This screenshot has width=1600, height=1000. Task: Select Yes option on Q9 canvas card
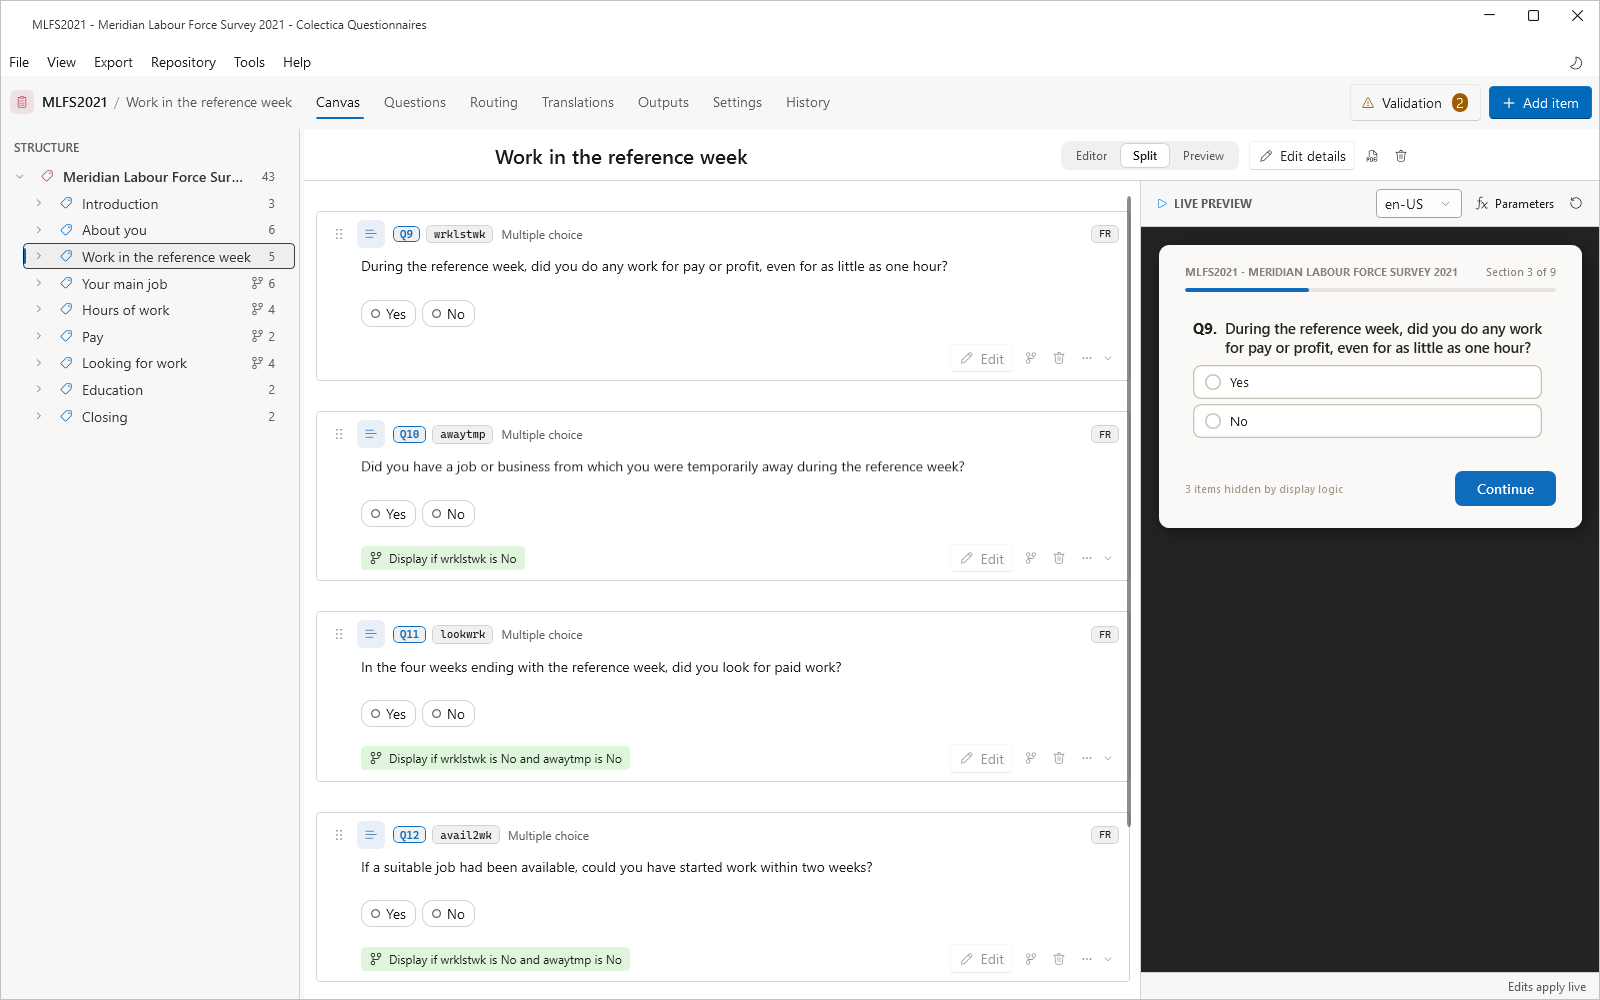pos(388,314)
